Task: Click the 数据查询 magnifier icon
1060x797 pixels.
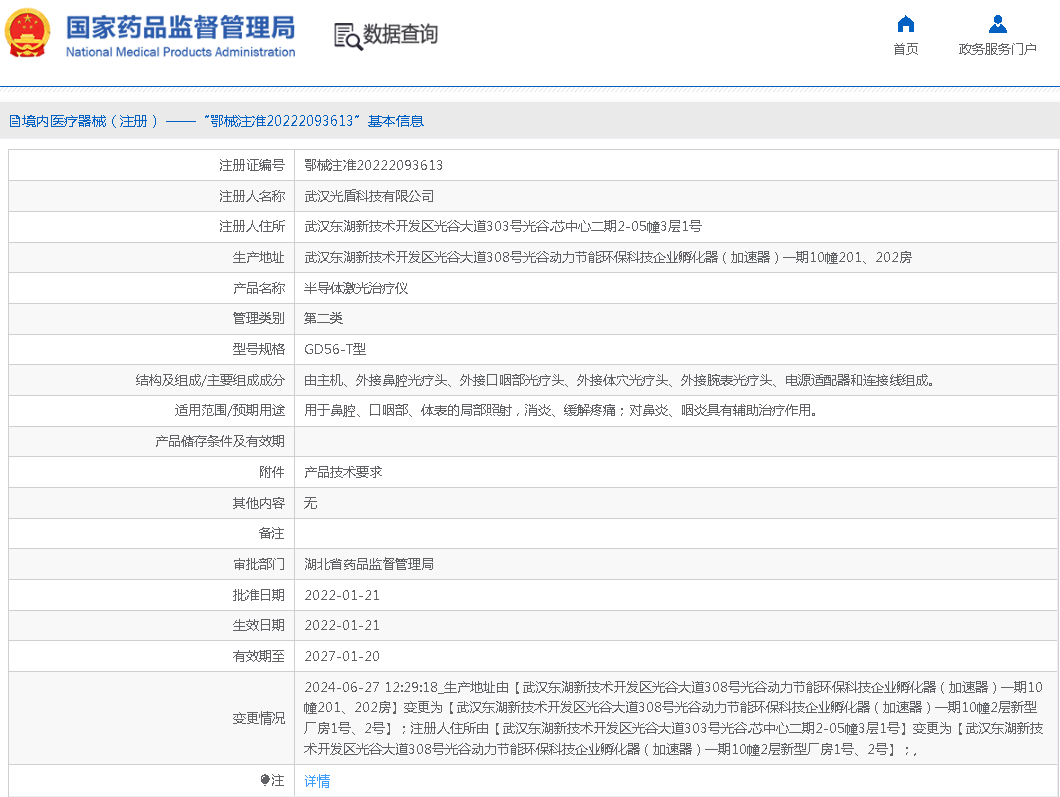Action: 348,35
